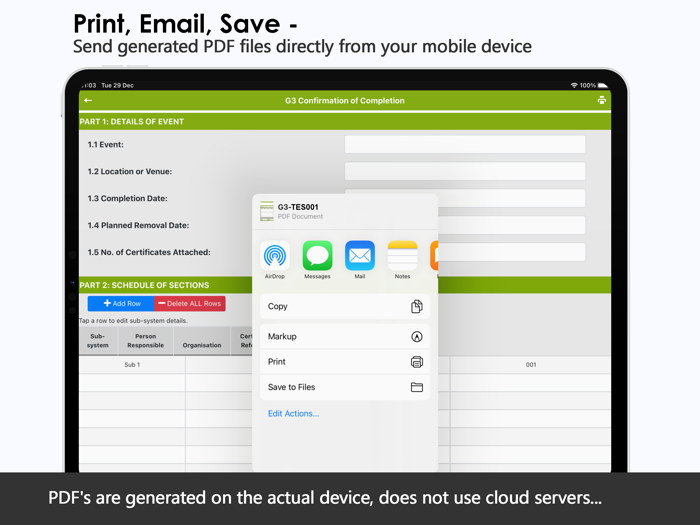700x525 pixels.
Task: Tap the 1.4 Planned Removal Date label
Action: [138, 225]
